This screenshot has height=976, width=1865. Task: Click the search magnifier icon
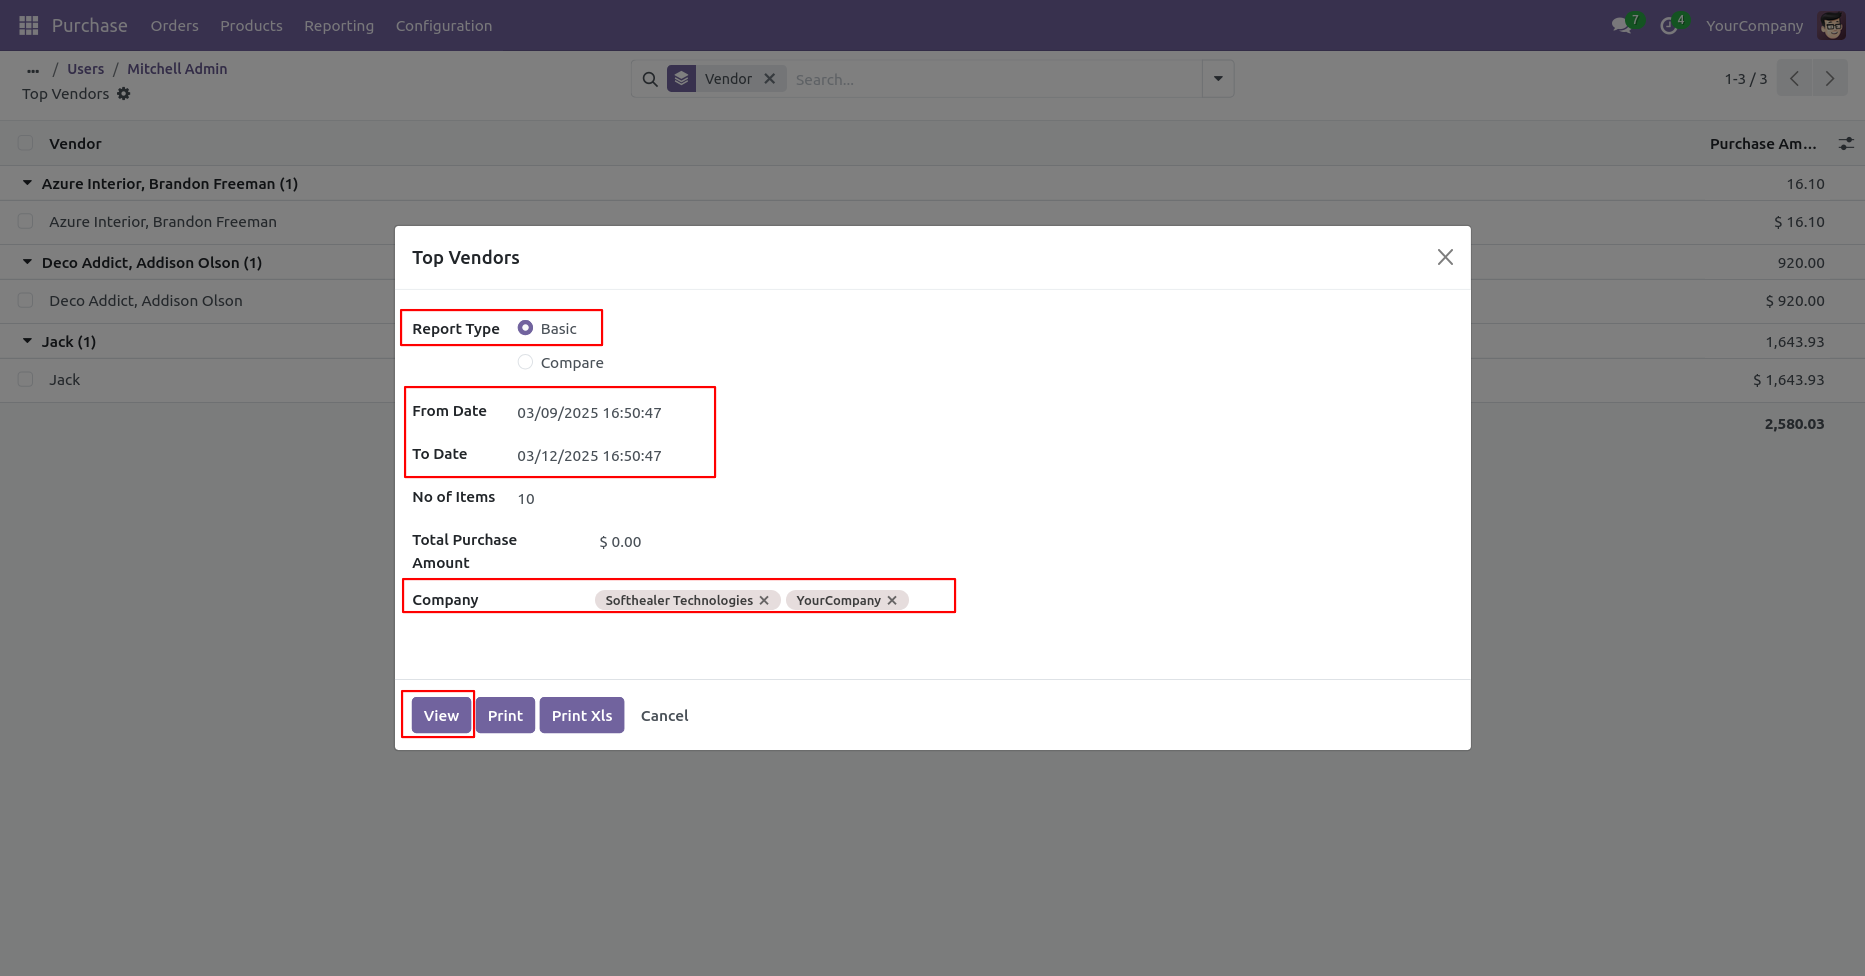coord(650,79)
